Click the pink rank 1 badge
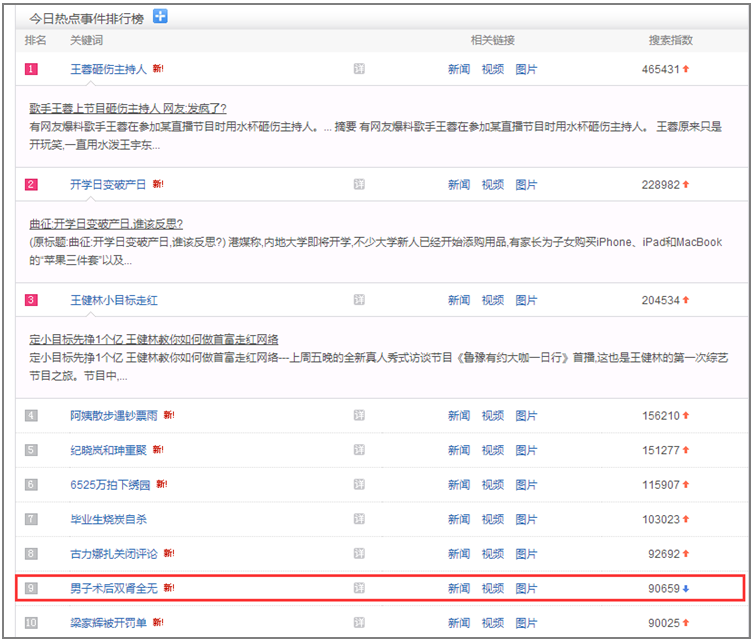The image size is (753, 641). (x=31, y=70)
